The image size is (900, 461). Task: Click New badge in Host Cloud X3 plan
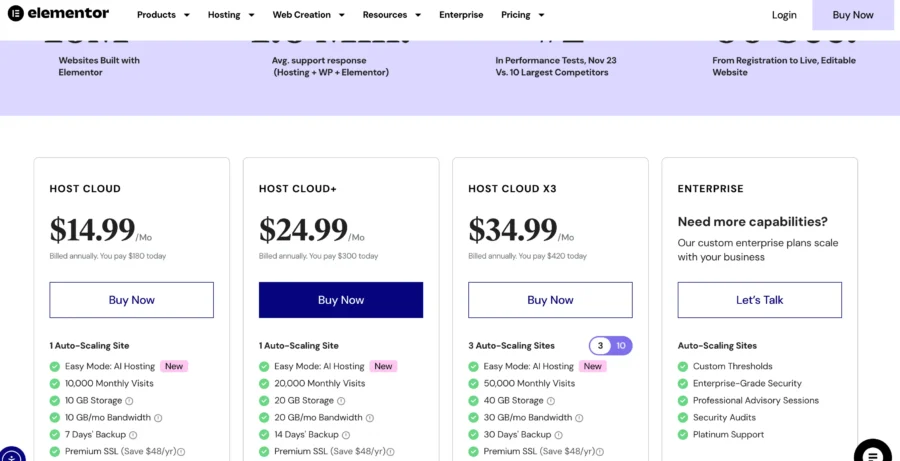(593, 366)
